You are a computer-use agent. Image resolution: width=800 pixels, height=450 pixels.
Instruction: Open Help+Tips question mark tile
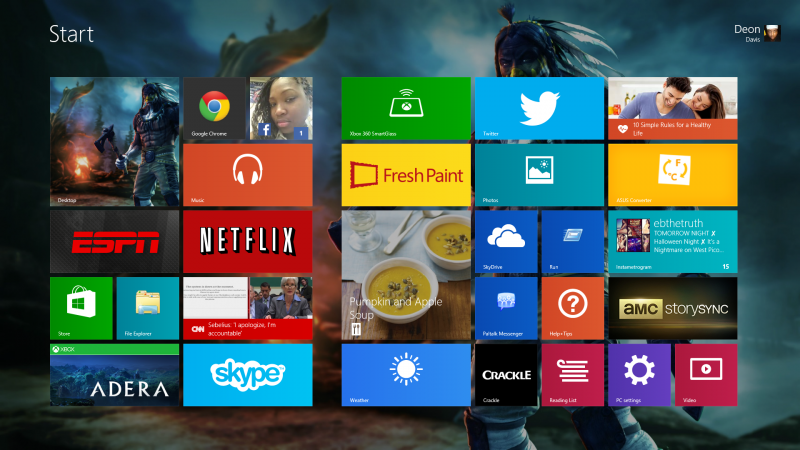573,308
